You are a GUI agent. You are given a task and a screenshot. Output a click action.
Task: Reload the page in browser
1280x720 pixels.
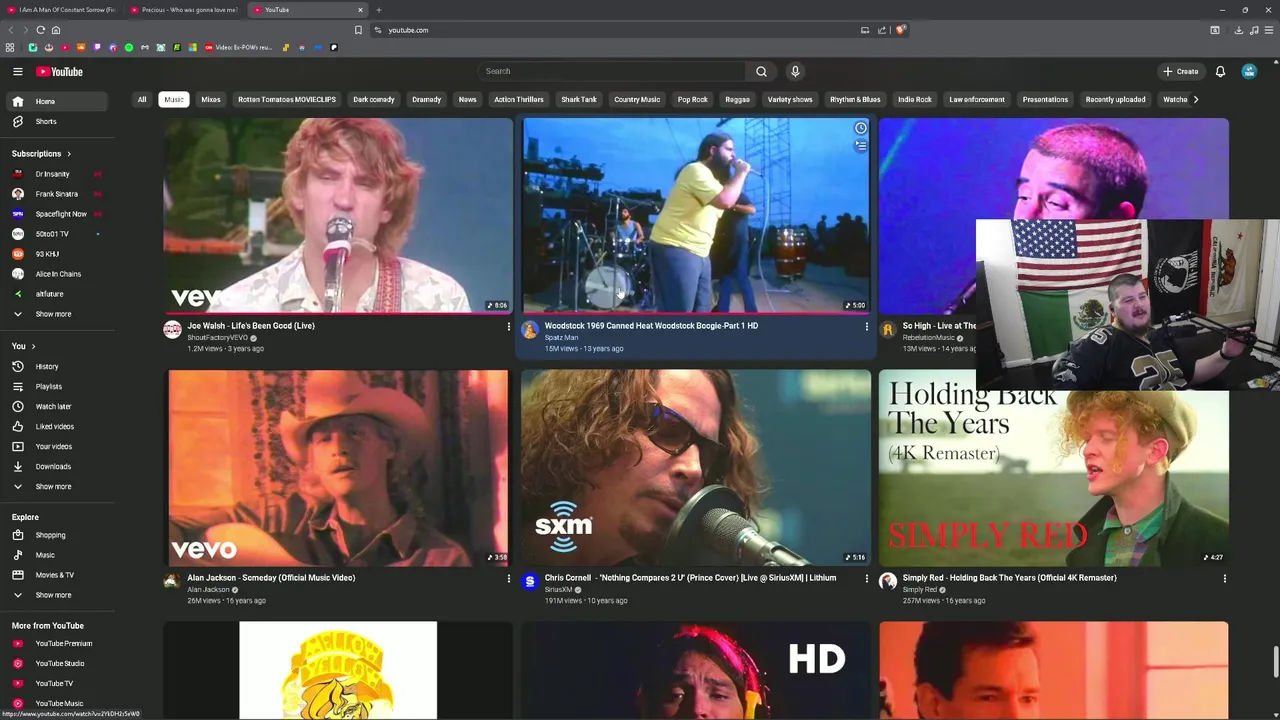pos(40,30)
